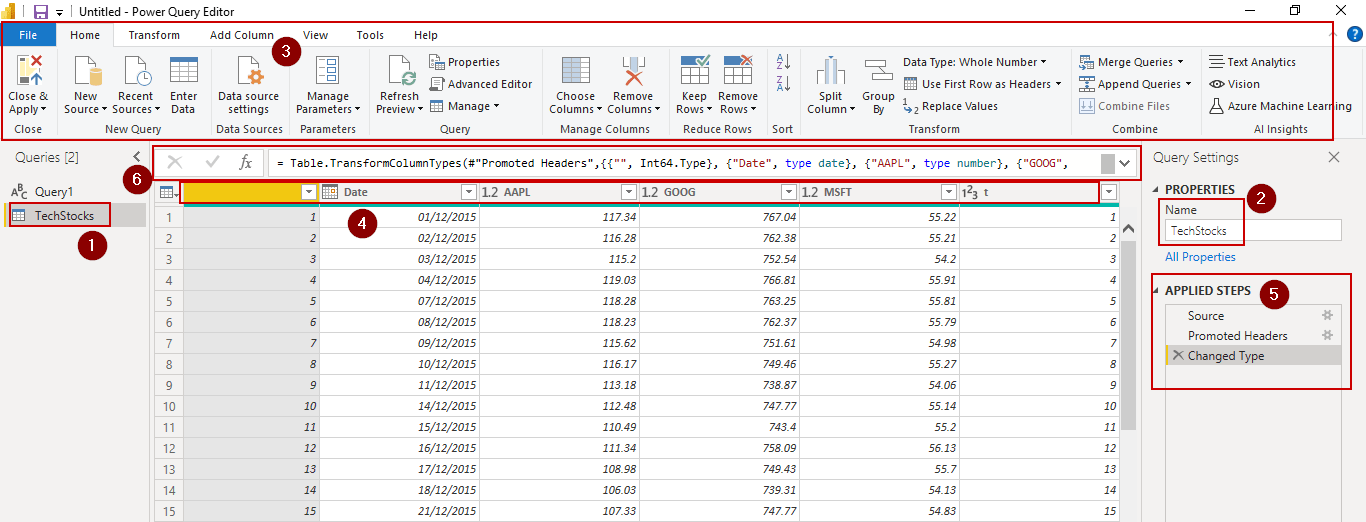Image resolution: width=1366 pixels, height=522 pixels.
Task: Sort ascending with the A-Z icon
Action: (x=783, y=62)
